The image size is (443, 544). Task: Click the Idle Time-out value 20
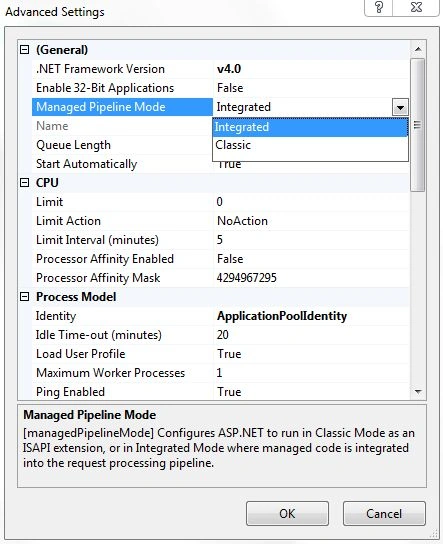pos(223,335)
